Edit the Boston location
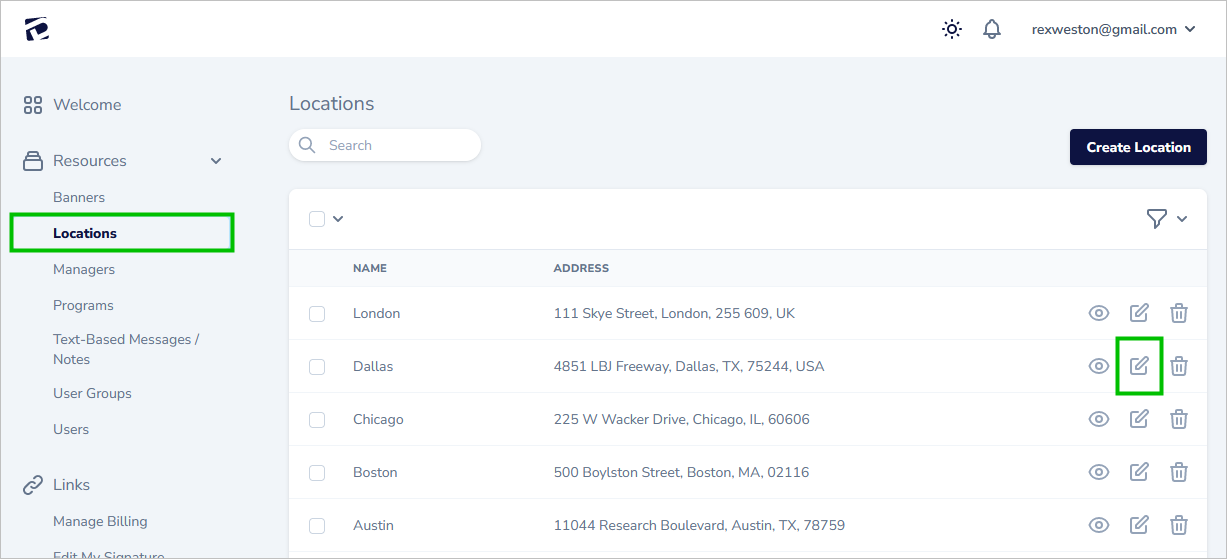Screen dimensions: 1227x559 click(x=1139, y=472)
